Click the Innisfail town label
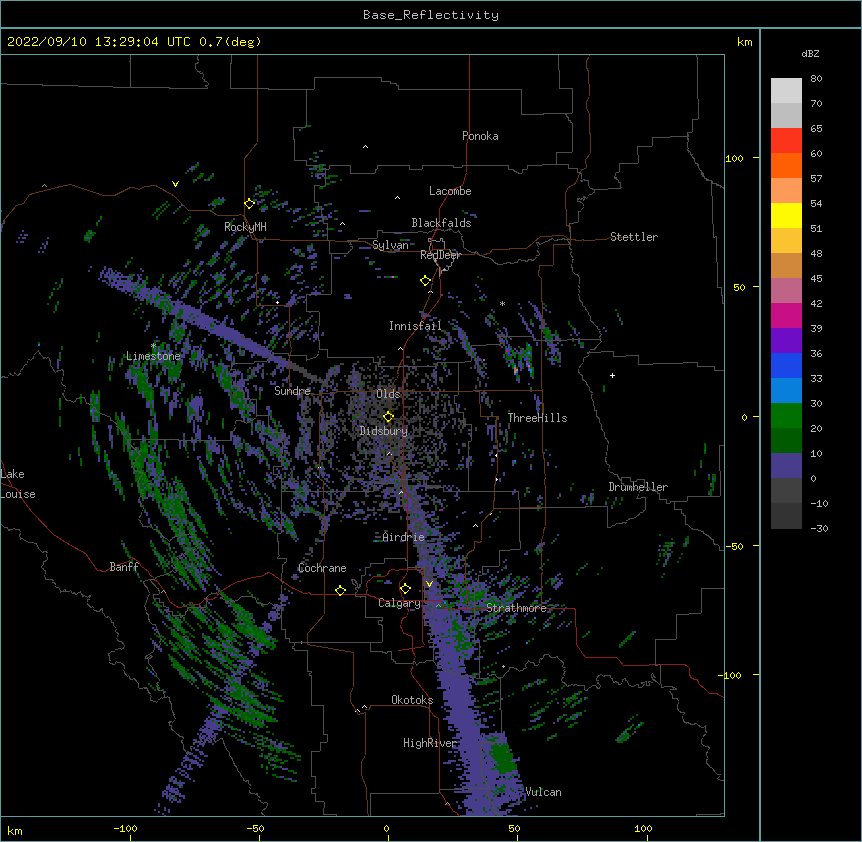This screenshot has width=862, height=842. tap(415, 326)
